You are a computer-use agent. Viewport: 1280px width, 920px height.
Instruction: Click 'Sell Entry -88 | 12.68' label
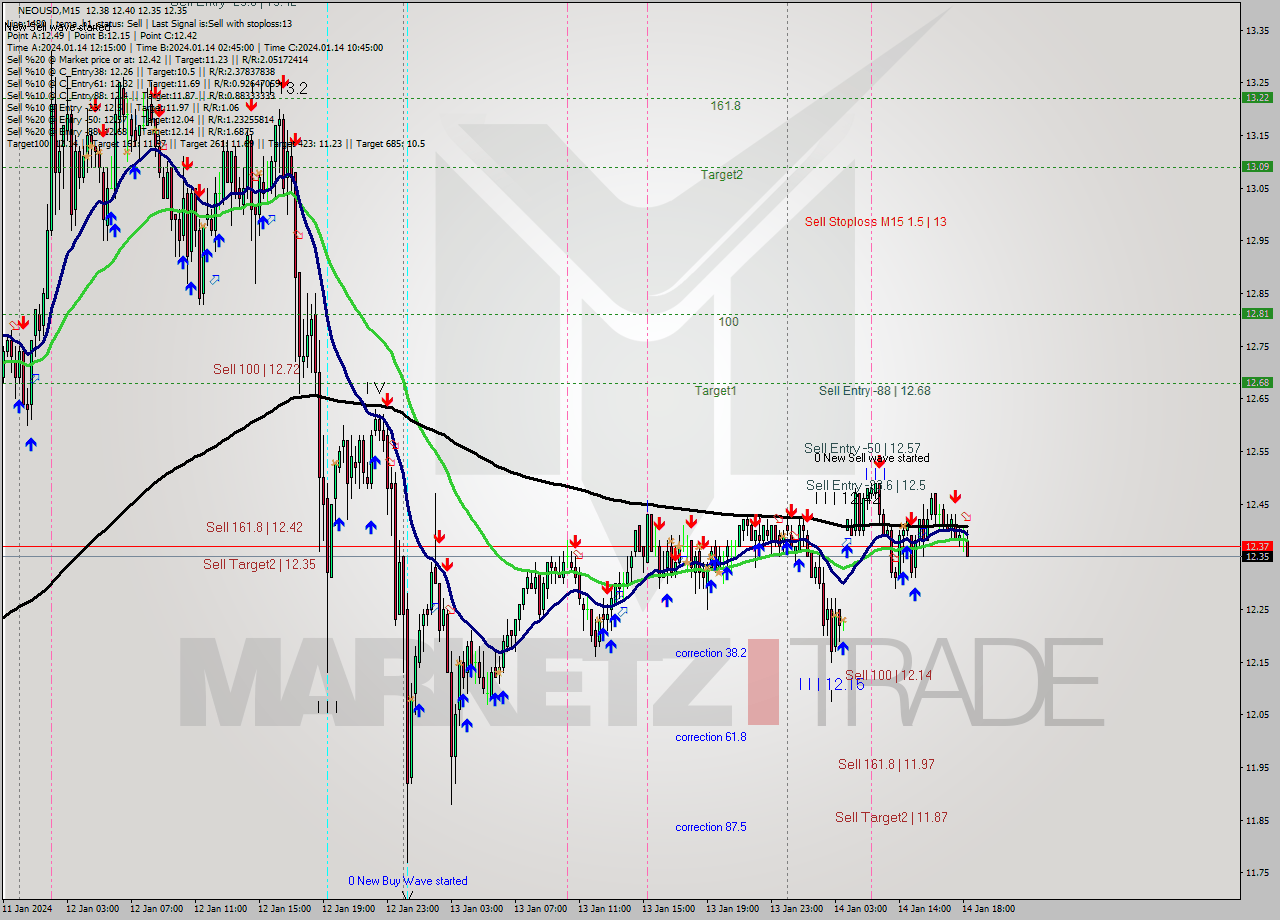pyautogui.click(x=874, y=391)
